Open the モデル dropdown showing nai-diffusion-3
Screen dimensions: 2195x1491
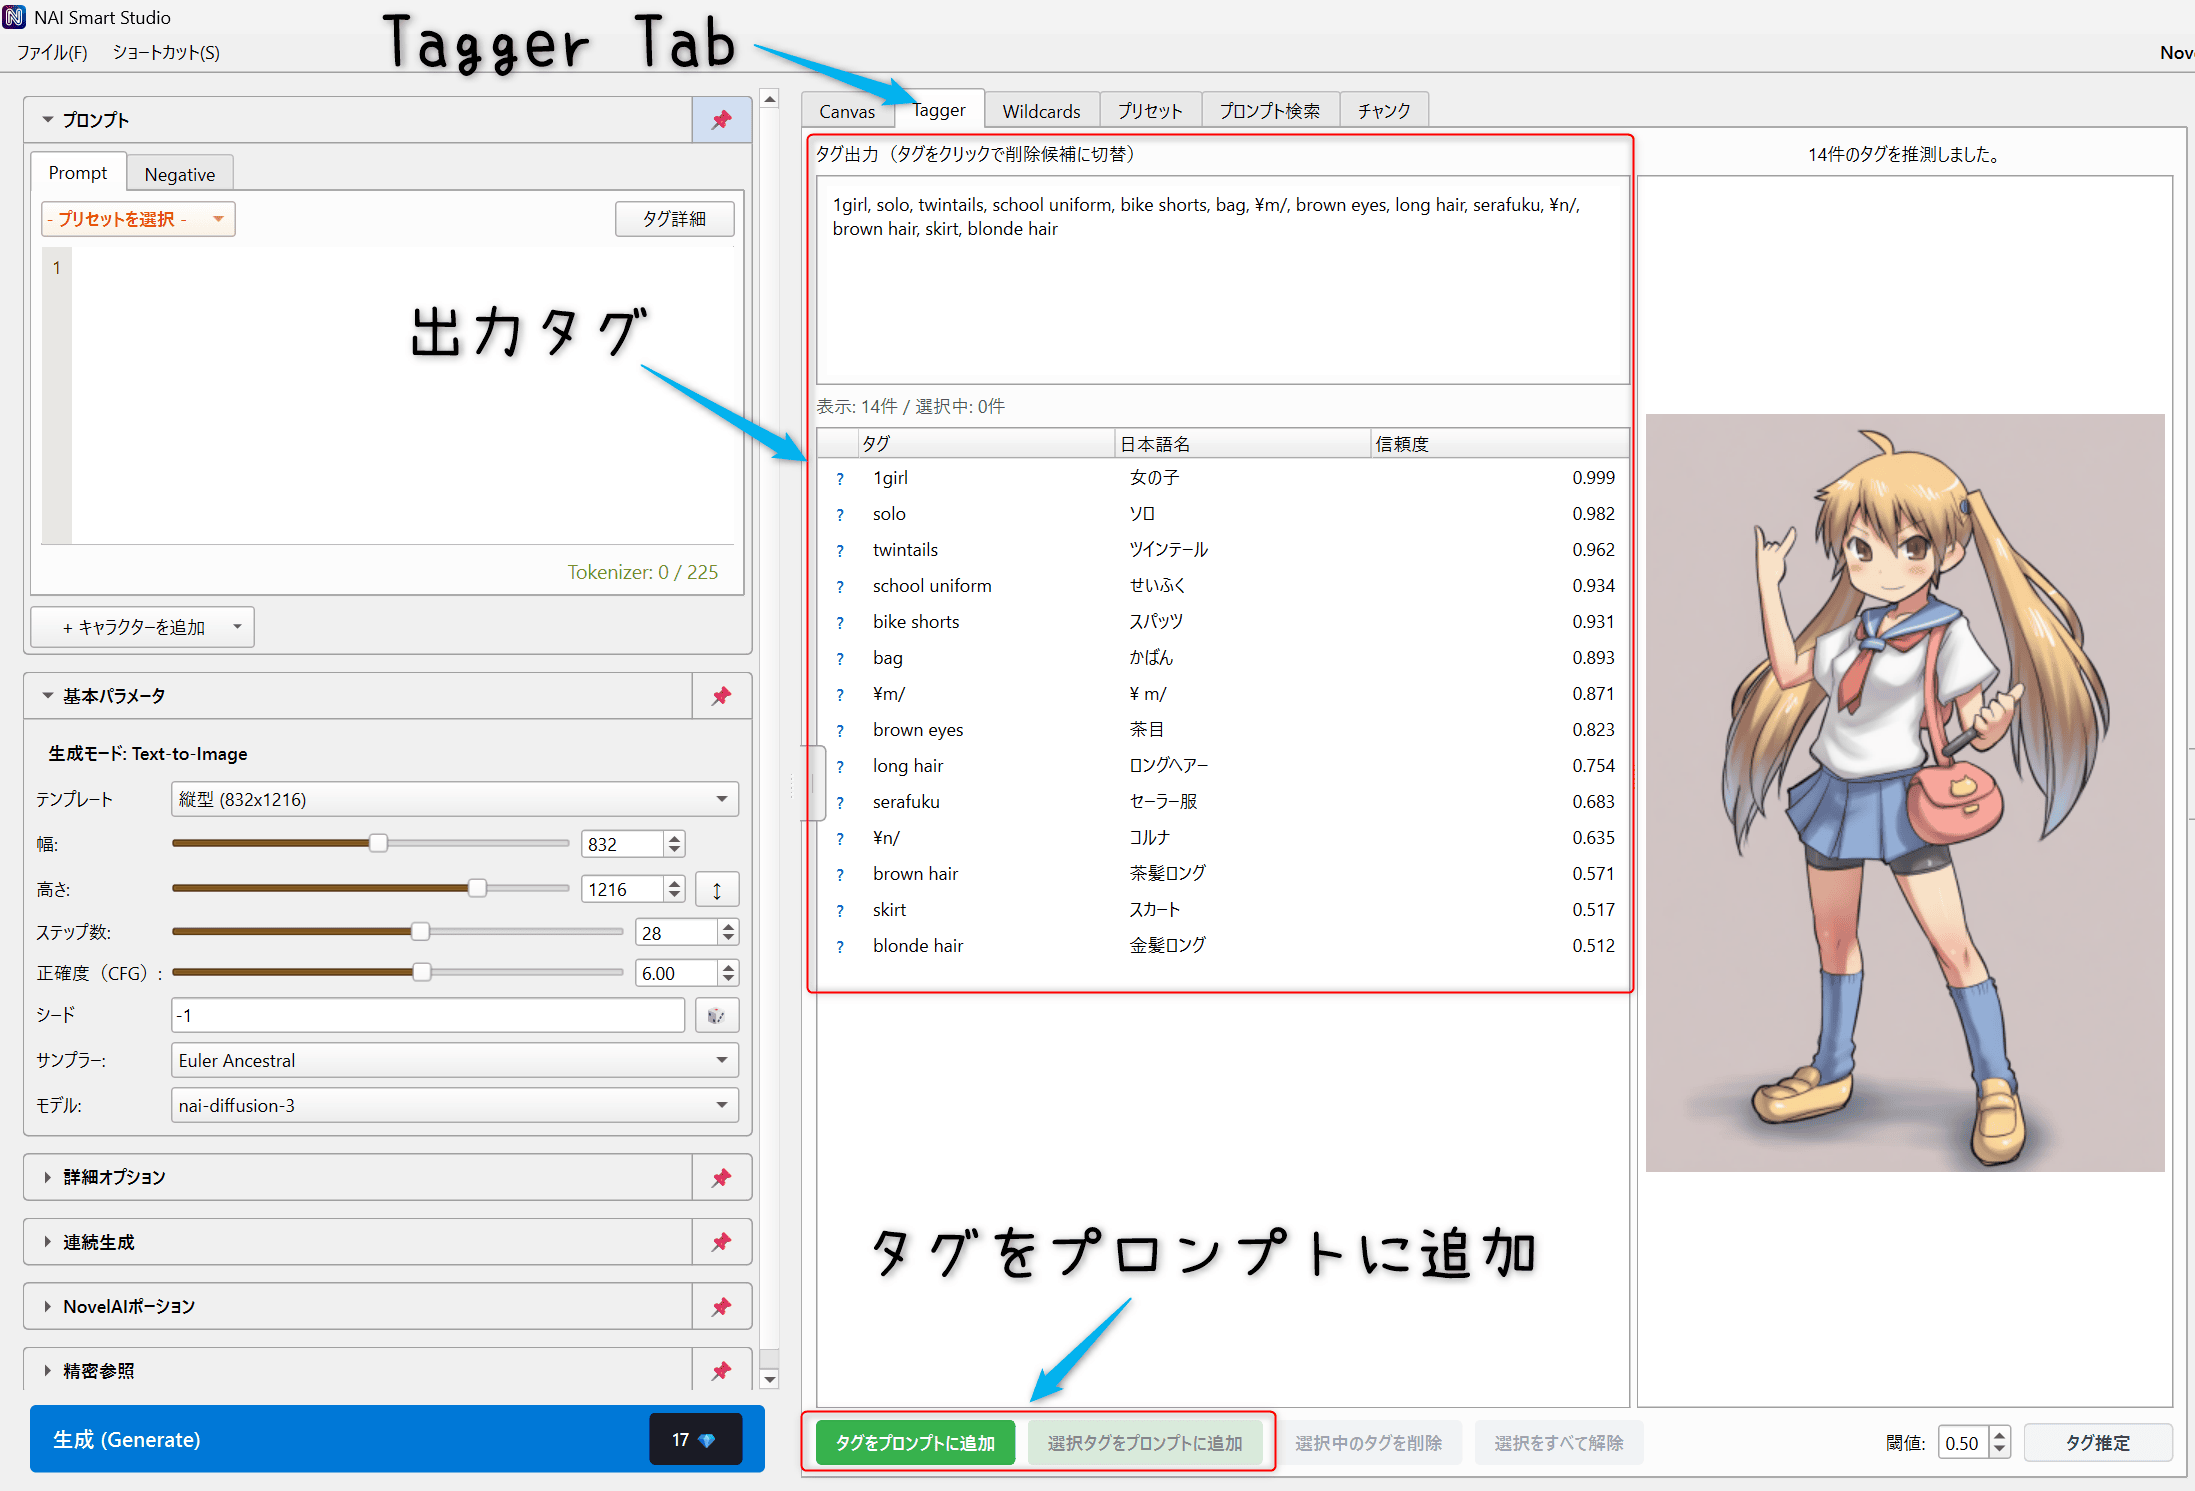(453, 1105)
